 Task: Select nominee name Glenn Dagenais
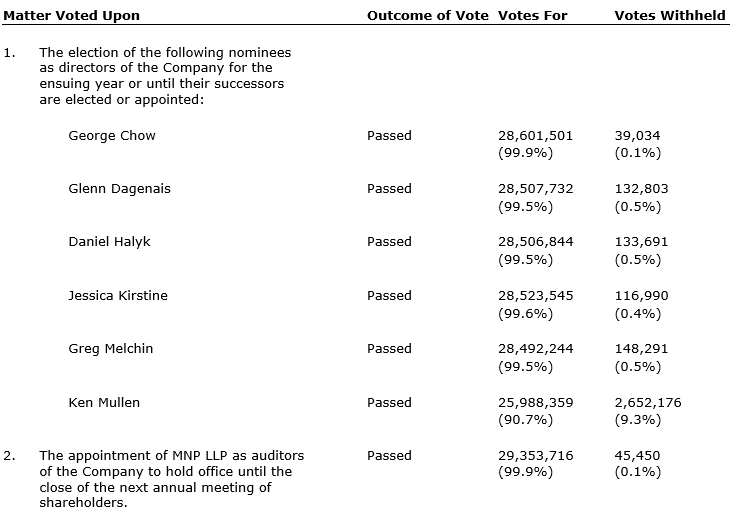tap(119, 188)
